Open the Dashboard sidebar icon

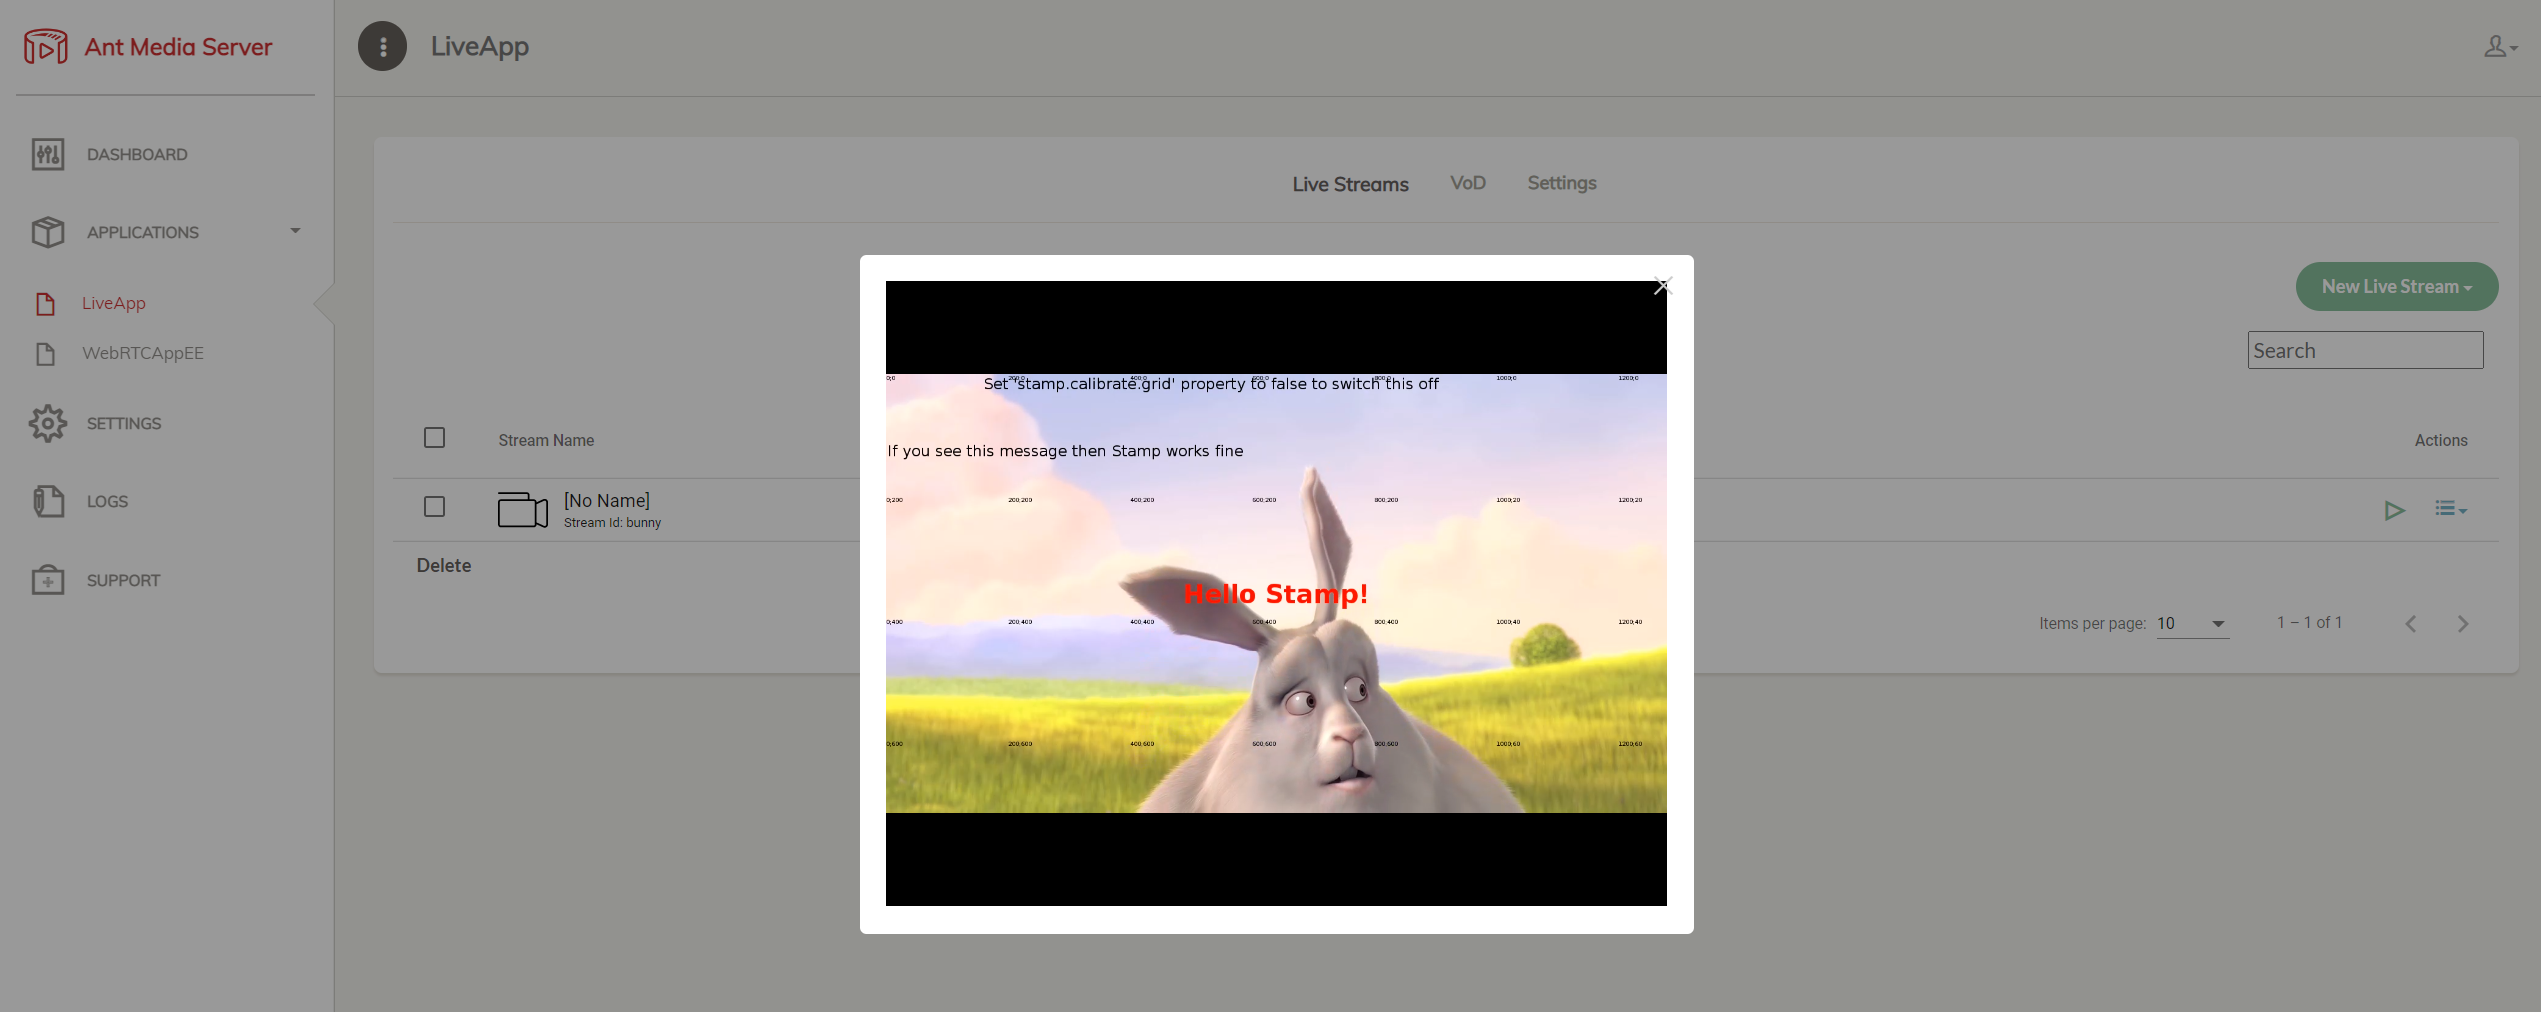(47, 154)
